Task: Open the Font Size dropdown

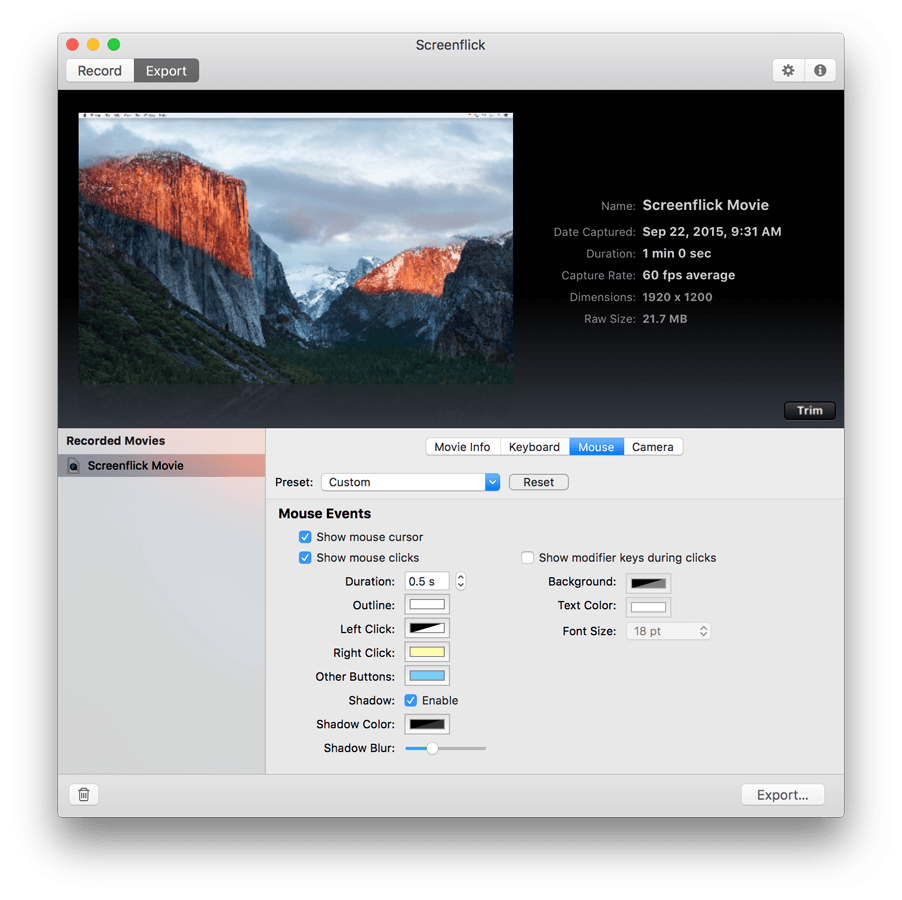Action: click(668, 631)
